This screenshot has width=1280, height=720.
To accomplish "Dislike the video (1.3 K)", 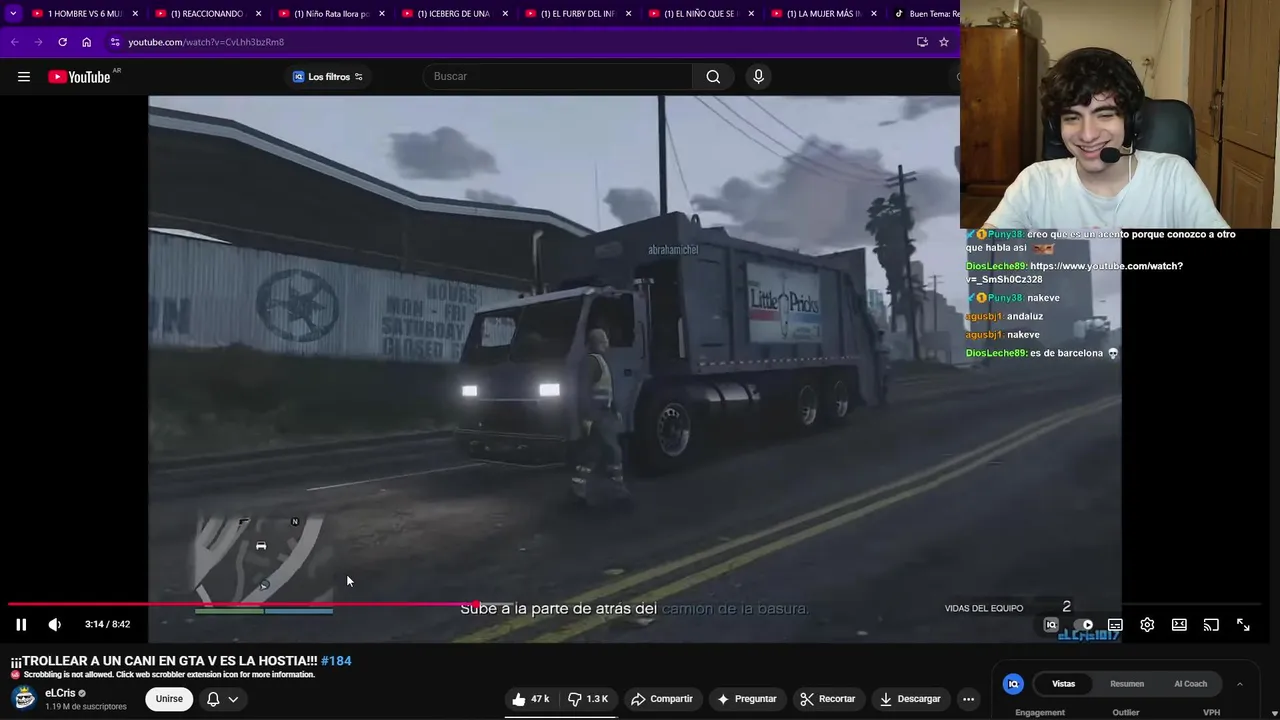I will (x=587, y=699).
